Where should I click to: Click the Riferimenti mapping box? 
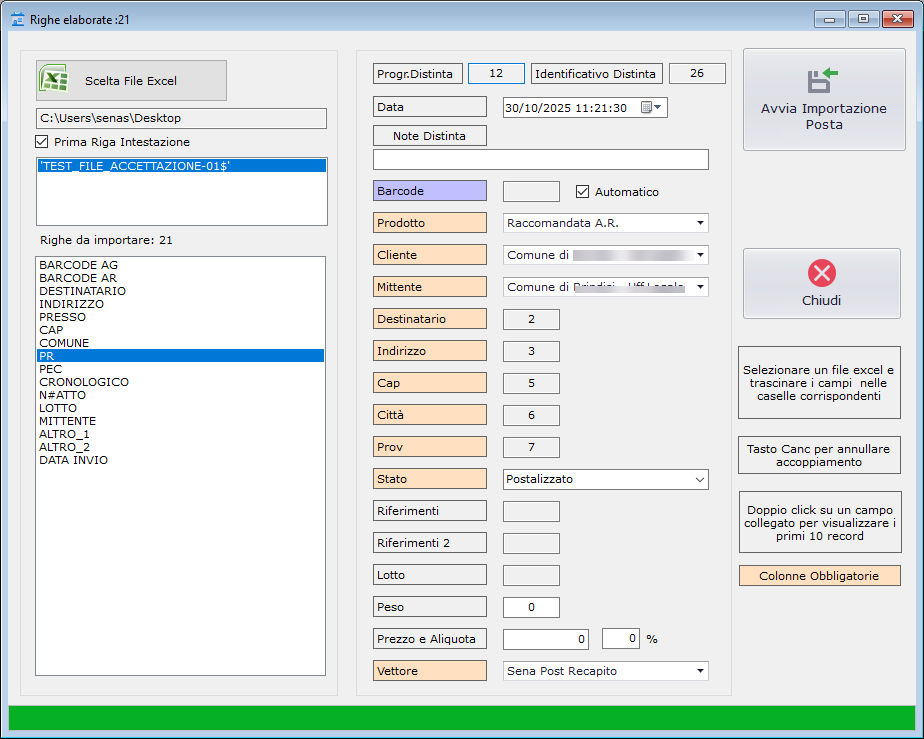[531, 511]
